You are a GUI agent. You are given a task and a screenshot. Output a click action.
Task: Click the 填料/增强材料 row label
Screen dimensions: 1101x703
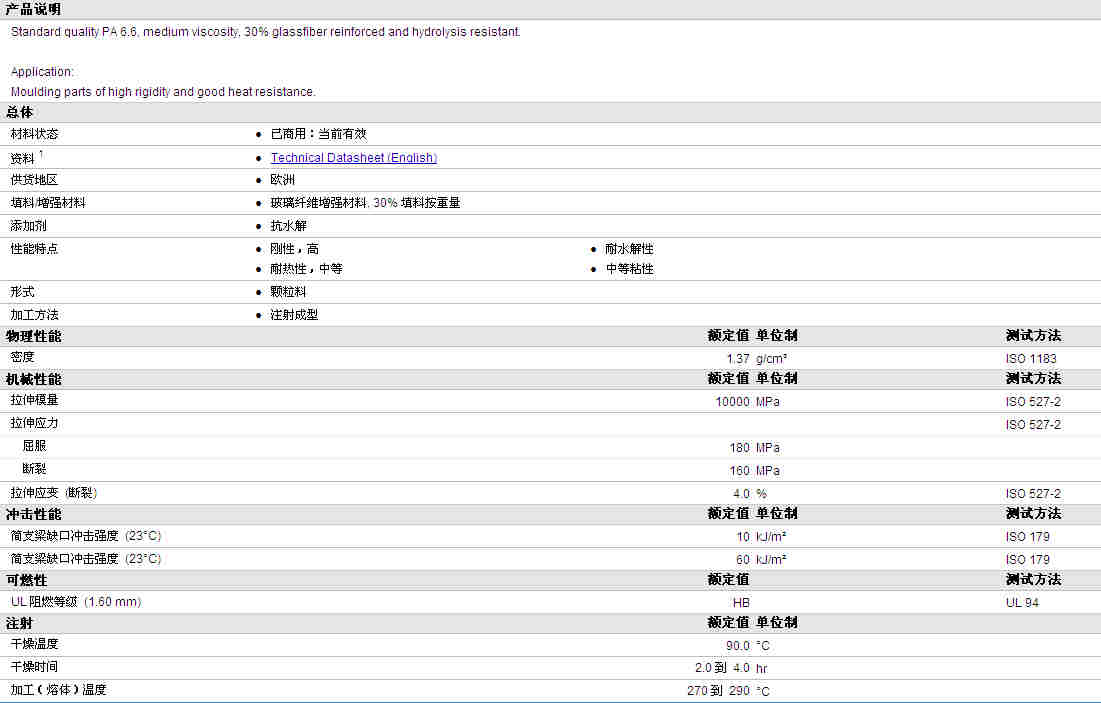click(48, 203)
